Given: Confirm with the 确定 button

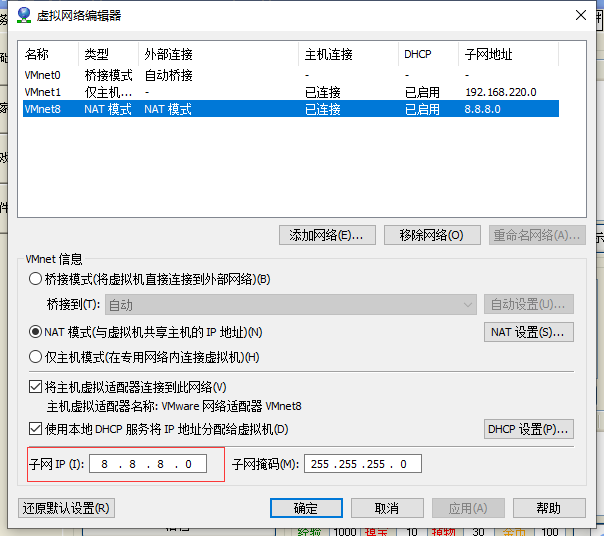Looking at the screenshot, I should pos(306,508).
